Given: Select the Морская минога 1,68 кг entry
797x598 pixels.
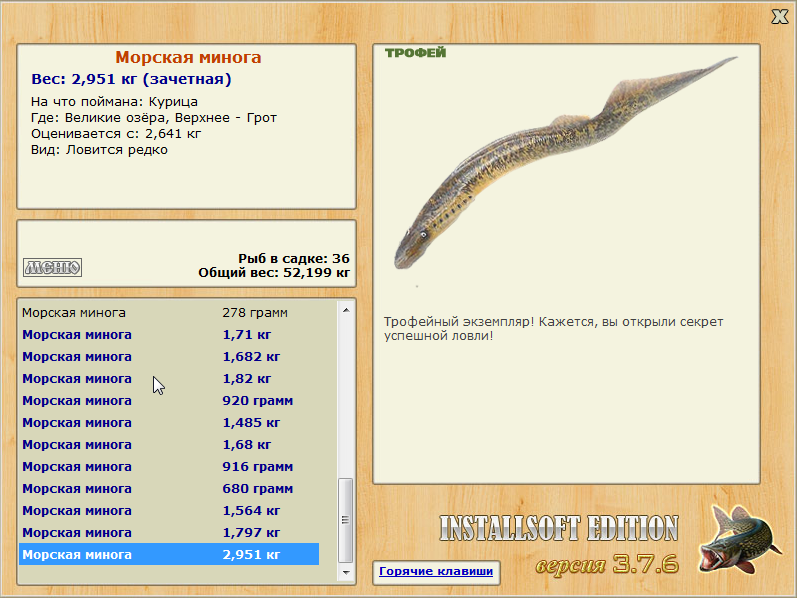Looking at the screenshot, I should click(x=169, y=444).
